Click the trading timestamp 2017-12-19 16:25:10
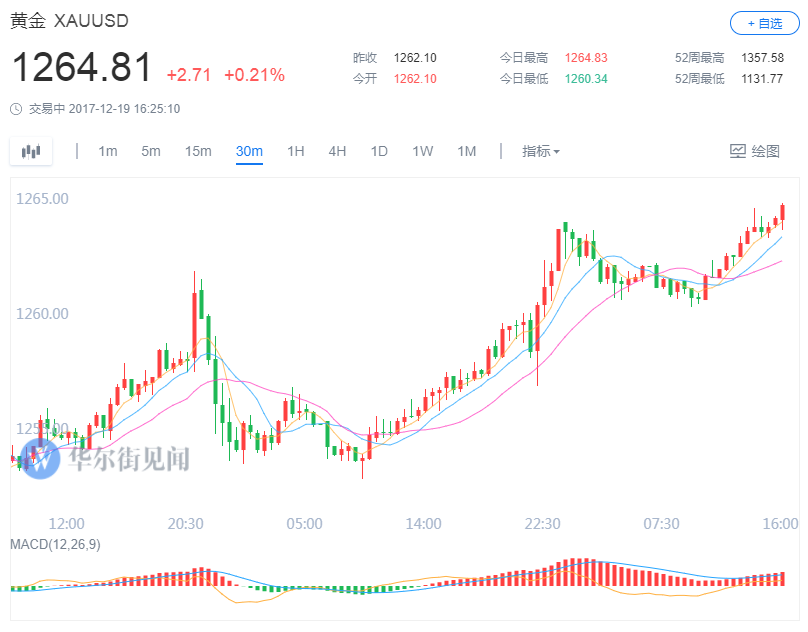The width and height of the screenshot is (808, 632). coord(124,109)
